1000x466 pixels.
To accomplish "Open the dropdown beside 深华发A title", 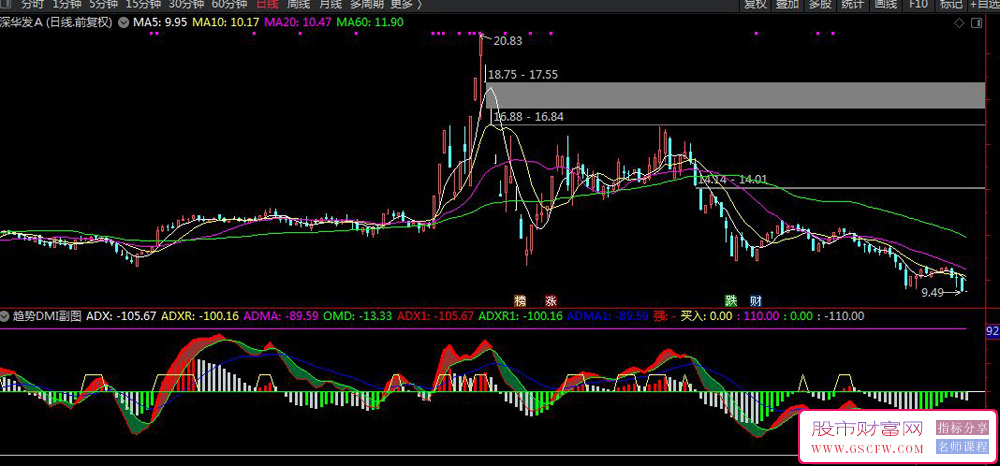I will pyautogui.click(x=122, y=22).
